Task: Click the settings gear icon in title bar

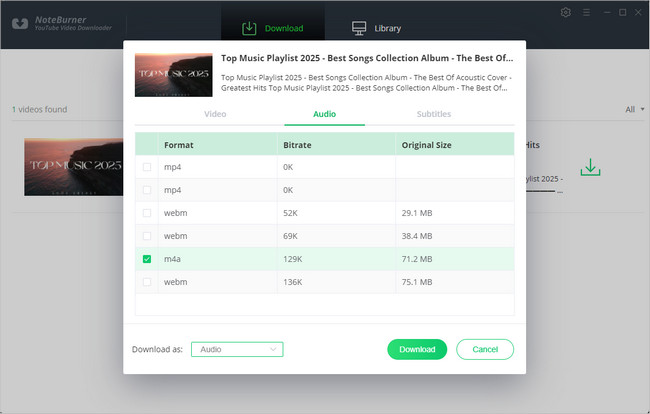Action: 566,12
